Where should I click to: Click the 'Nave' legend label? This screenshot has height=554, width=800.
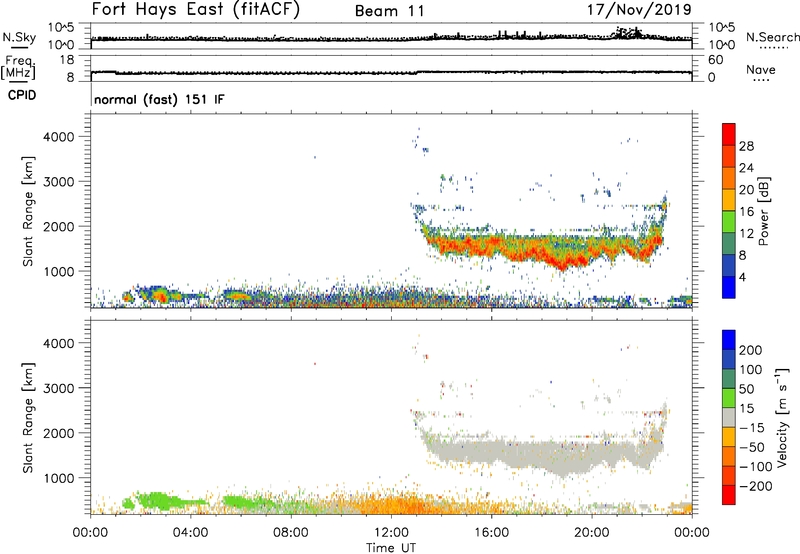[761, 69]
